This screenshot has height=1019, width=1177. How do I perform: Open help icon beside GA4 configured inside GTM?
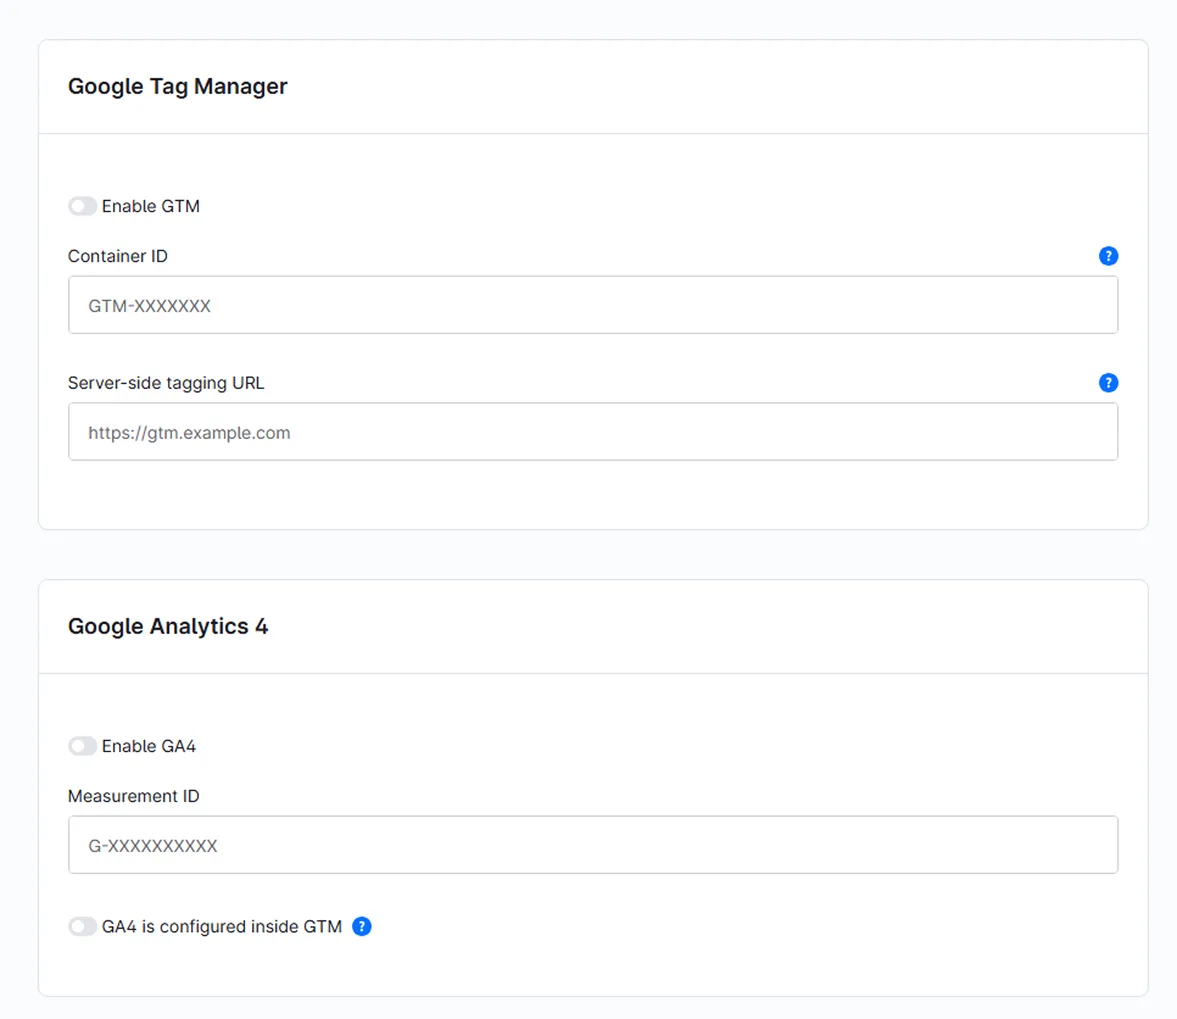coord(362,927)
